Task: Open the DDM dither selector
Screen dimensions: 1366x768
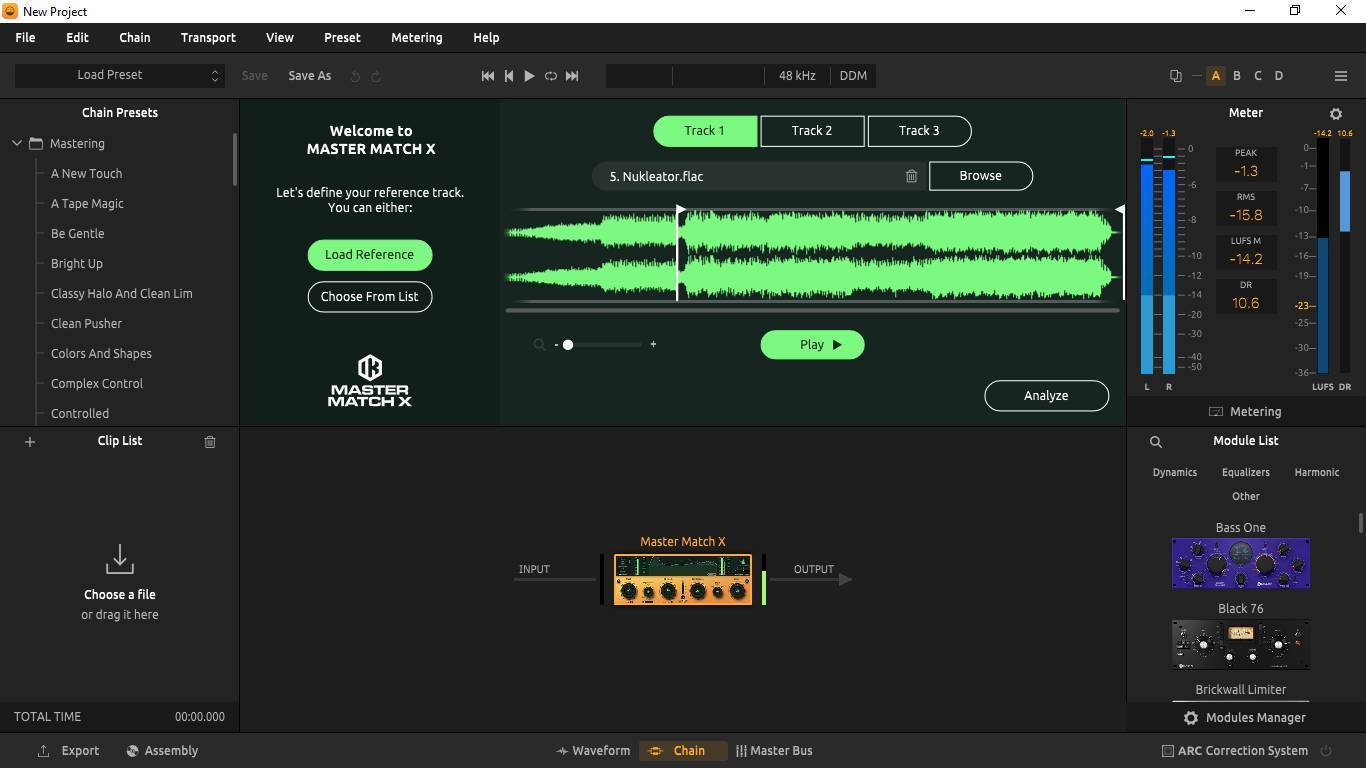Action: 853,76
